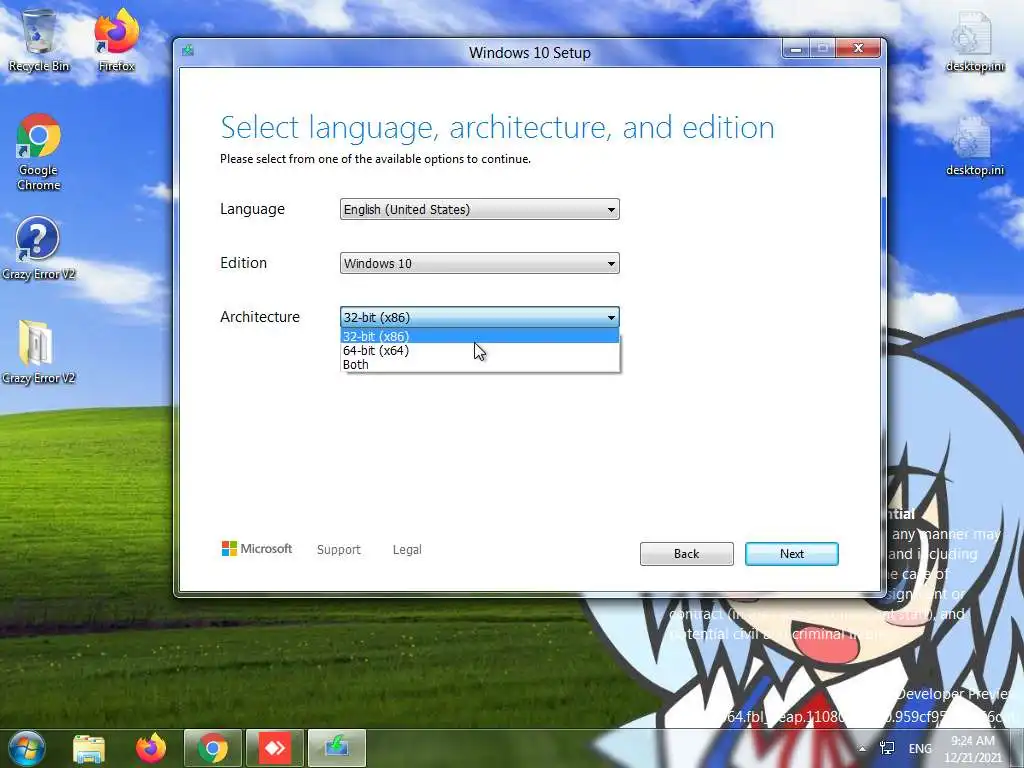This screenshot has width=1024, height=768.
Task: Switch to Chrome in the taskbar
Action: pyautogui.click(x=213, y=748)
